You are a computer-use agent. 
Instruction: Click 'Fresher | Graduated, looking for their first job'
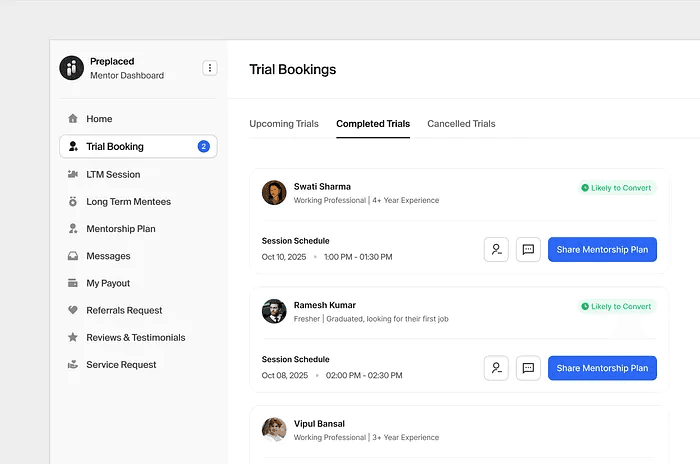tap(371, 319)
